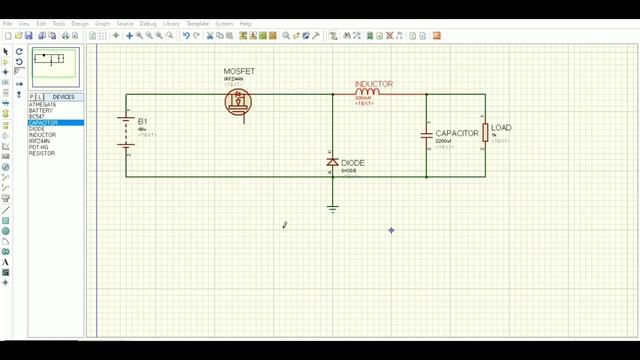Image resolution: width=640 pixels, height=360 pixels.
Task: Select the selection mode arrow tool
Action: (5, 51)
